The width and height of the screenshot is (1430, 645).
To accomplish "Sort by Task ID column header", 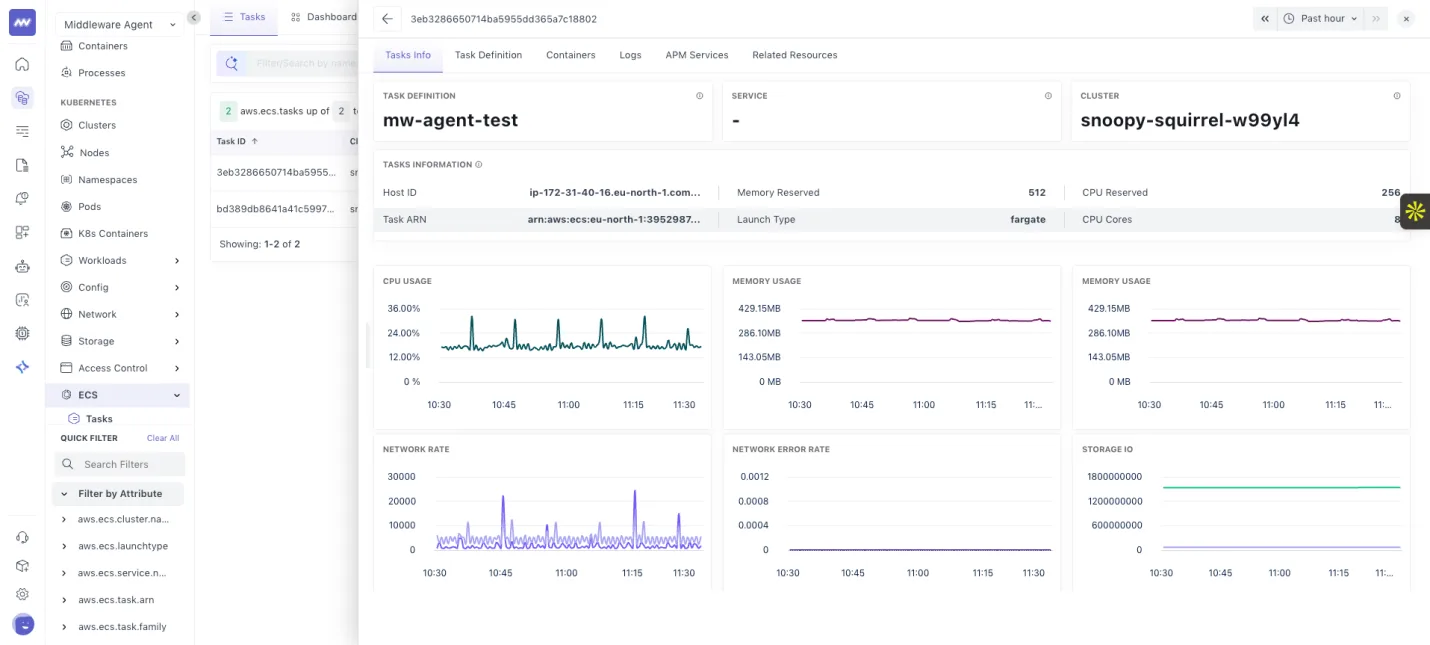I will pos(239,142).
